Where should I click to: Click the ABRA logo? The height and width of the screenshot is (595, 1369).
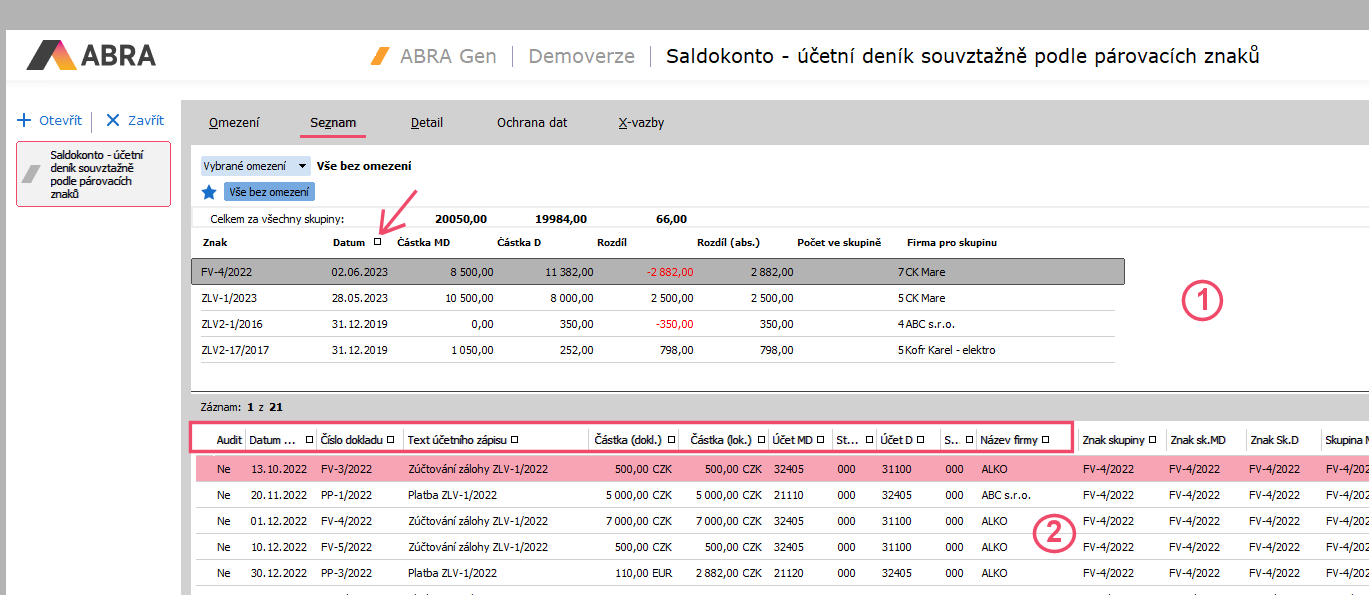point(91,55)
